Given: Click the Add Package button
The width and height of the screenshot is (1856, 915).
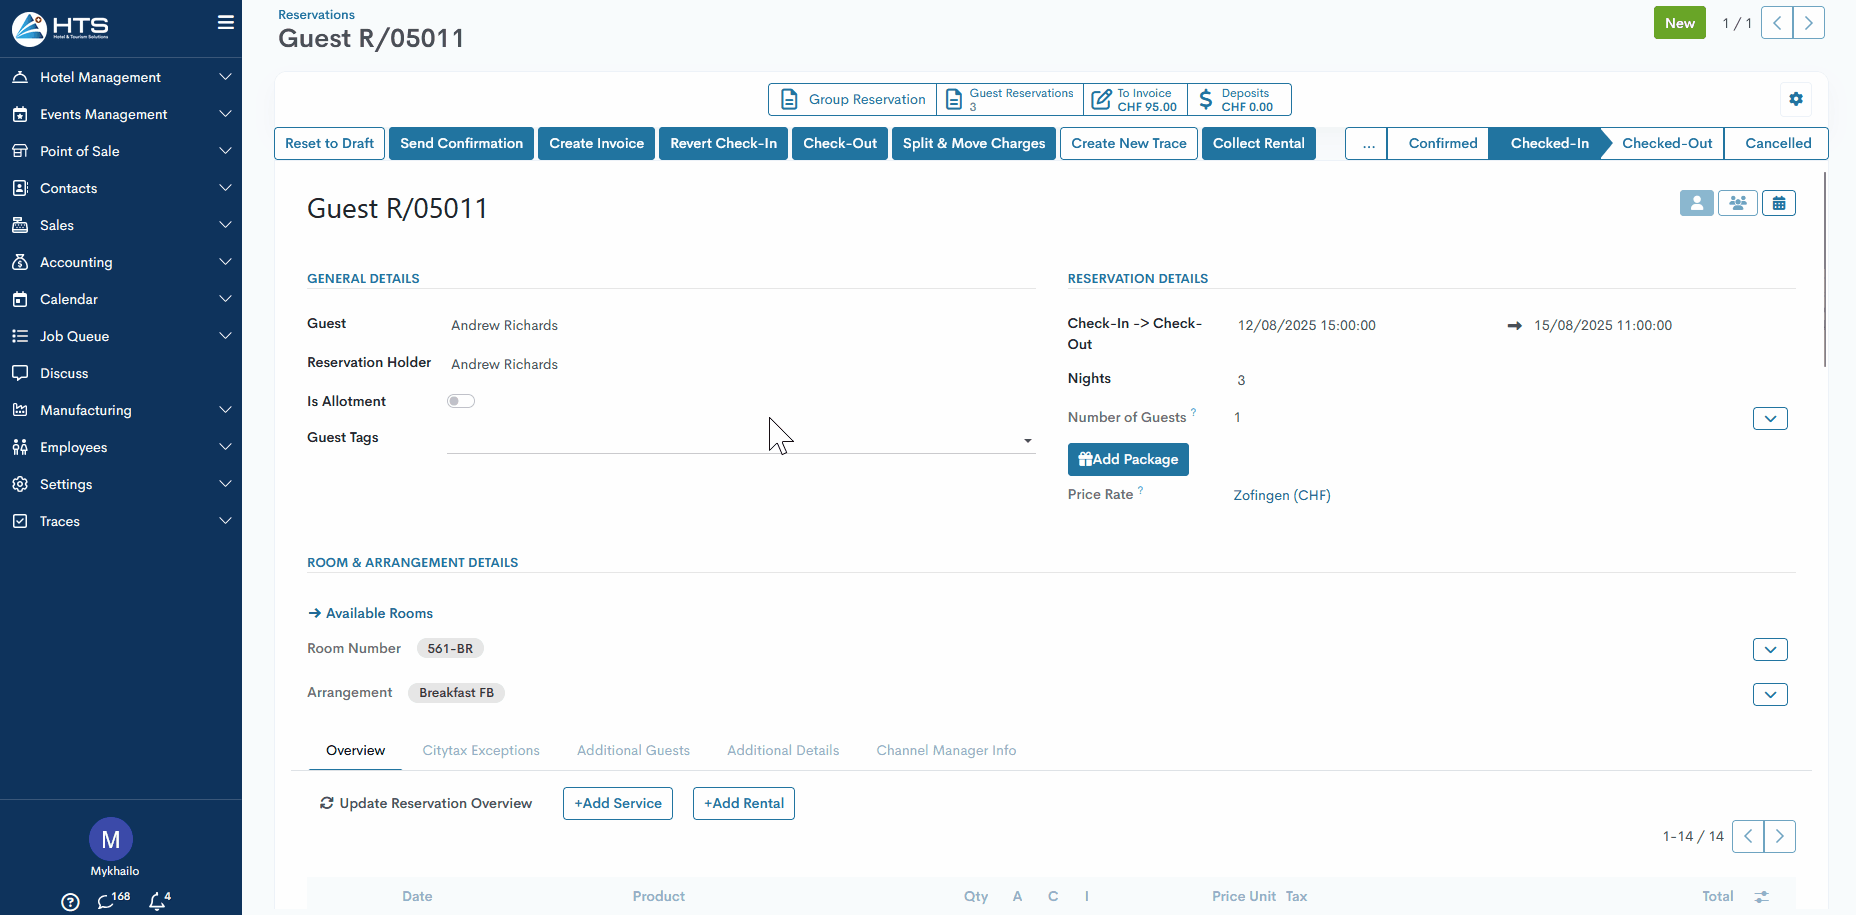Looking at the screenshot, I should [x=1127, y=460].
